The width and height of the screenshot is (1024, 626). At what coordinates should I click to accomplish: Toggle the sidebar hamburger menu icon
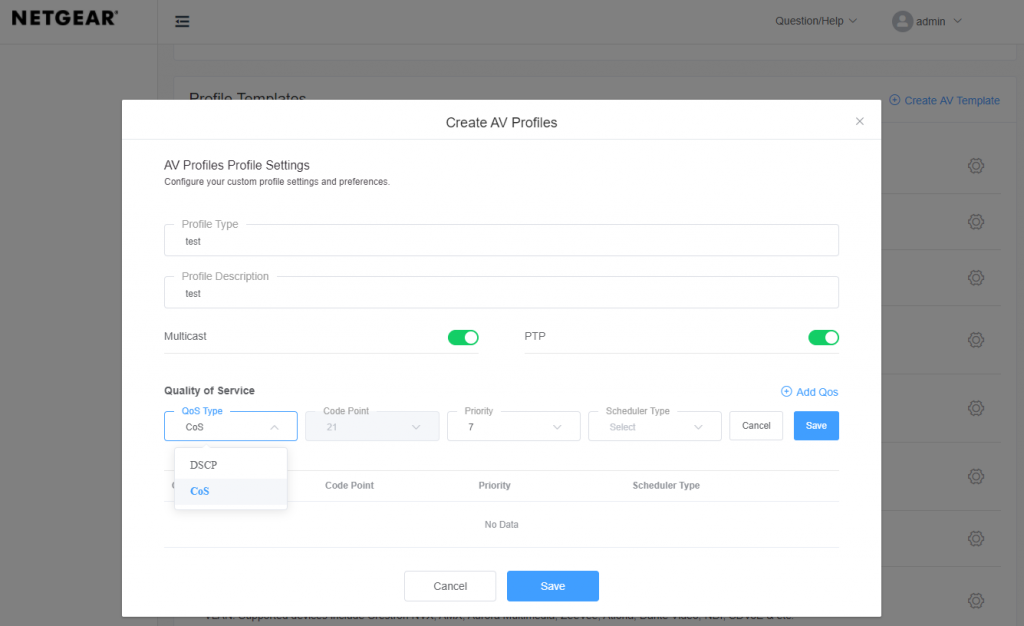182,22
